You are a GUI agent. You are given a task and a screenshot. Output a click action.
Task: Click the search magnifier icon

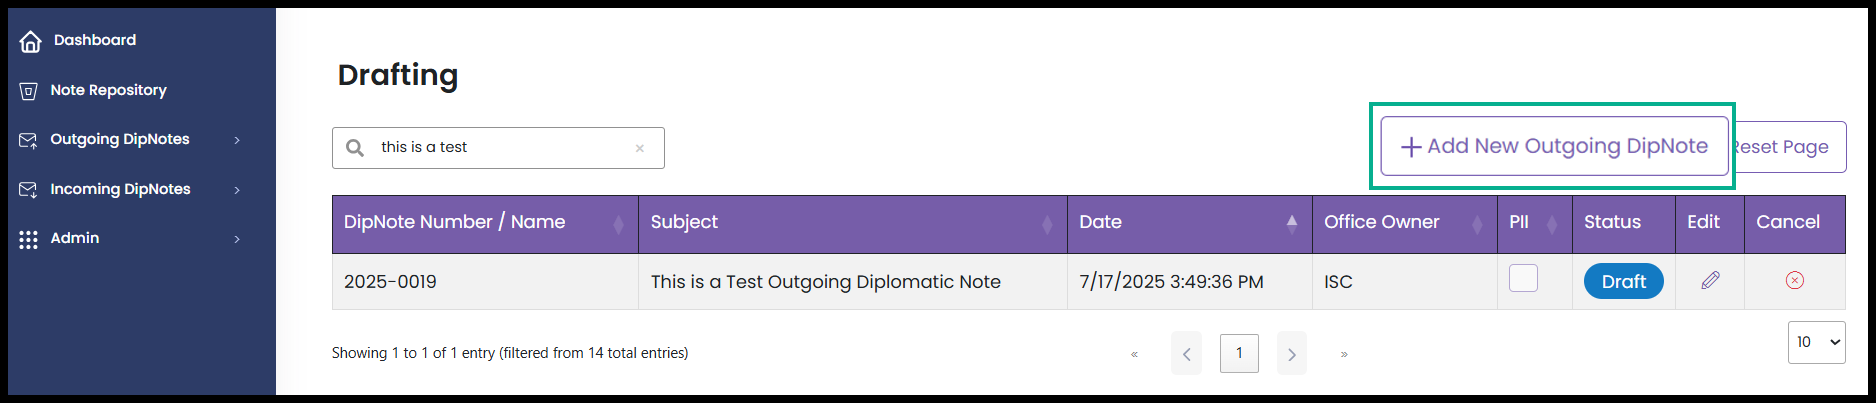pyautogui.click(x=355, y=148)
